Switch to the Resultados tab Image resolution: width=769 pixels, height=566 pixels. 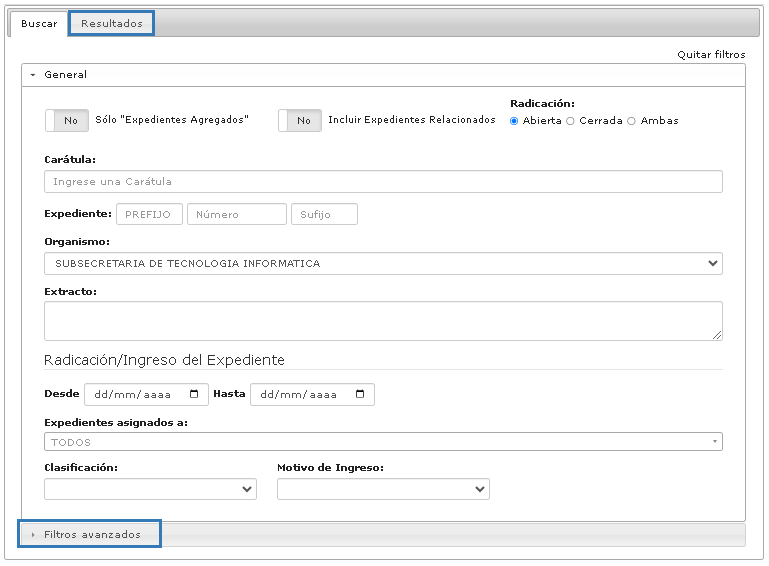click(111, 23)
